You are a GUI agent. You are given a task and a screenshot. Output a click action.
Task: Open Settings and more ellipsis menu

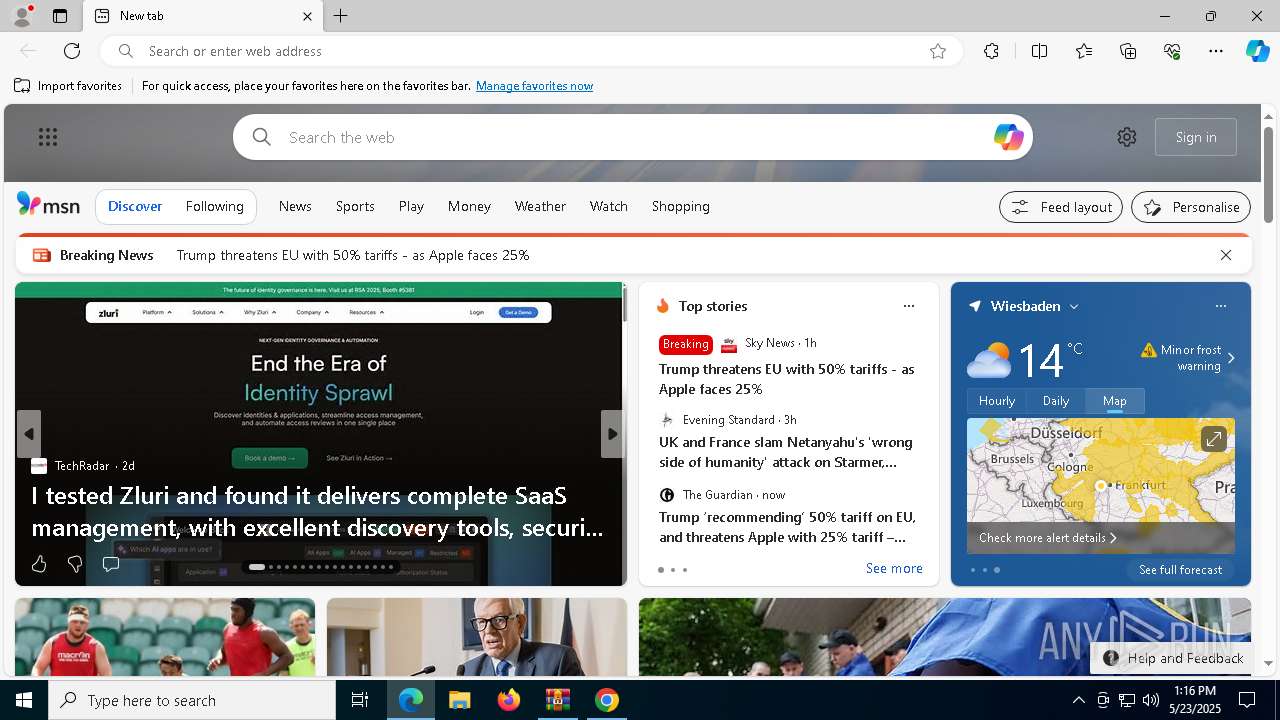tap(1216, 51)
